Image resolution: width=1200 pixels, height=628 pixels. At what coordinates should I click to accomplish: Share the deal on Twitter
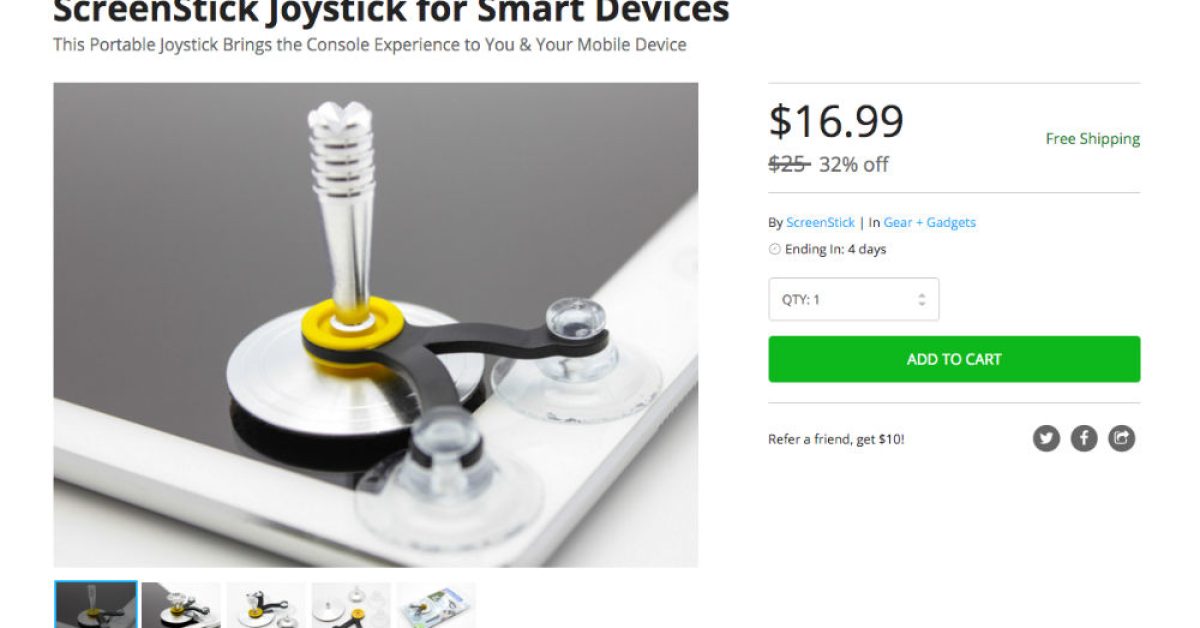pos(1046,438)
